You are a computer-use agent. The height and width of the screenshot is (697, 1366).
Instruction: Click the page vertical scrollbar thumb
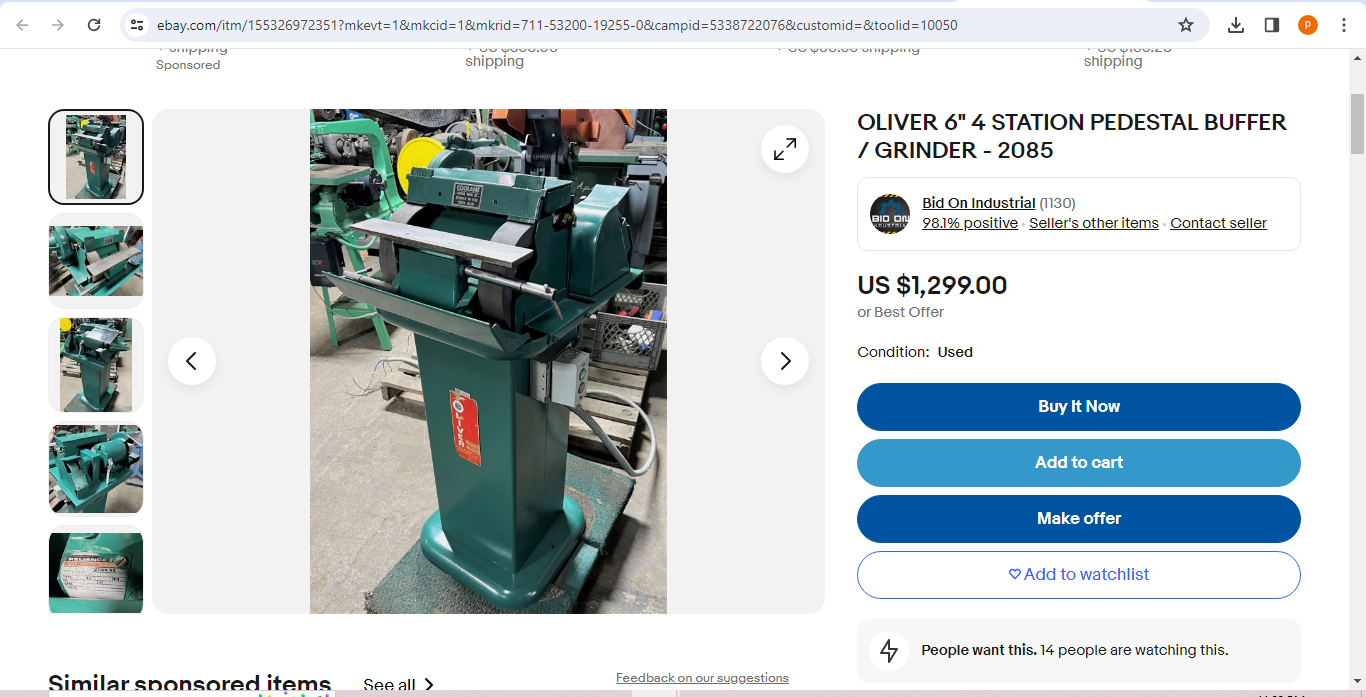tap(1357, 125)
